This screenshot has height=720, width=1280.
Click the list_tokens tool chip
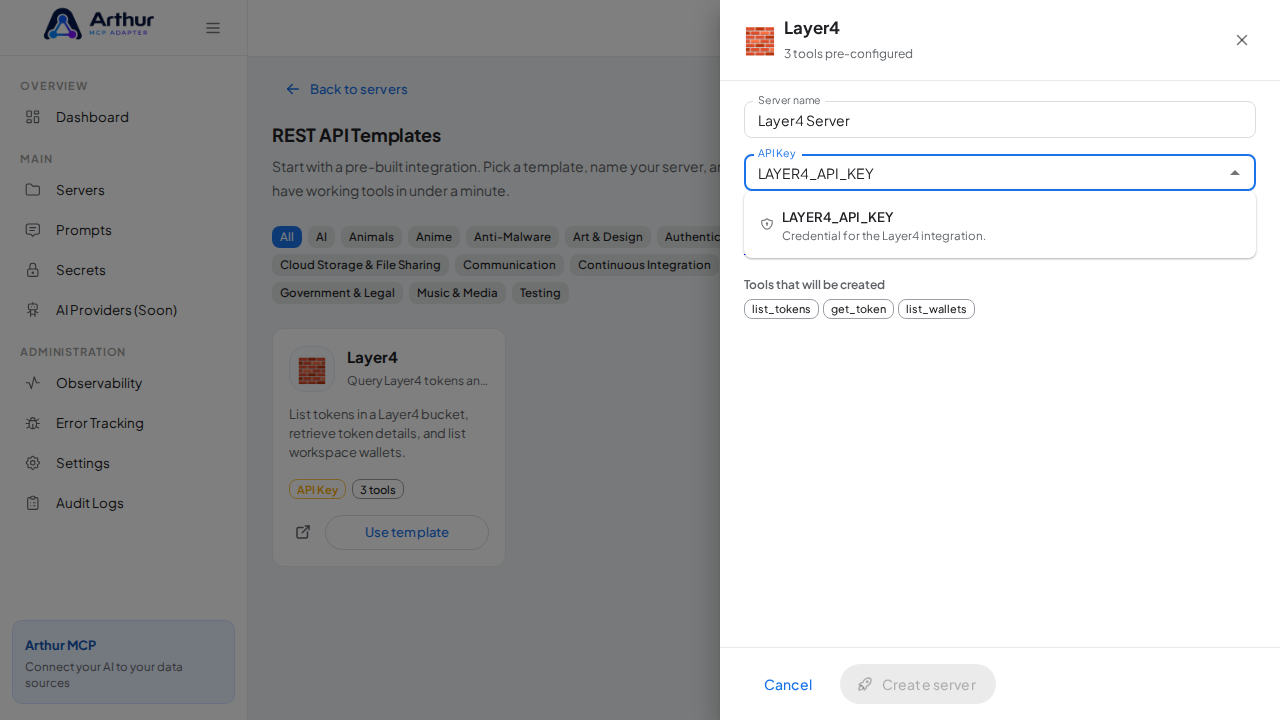click(781, 309)
